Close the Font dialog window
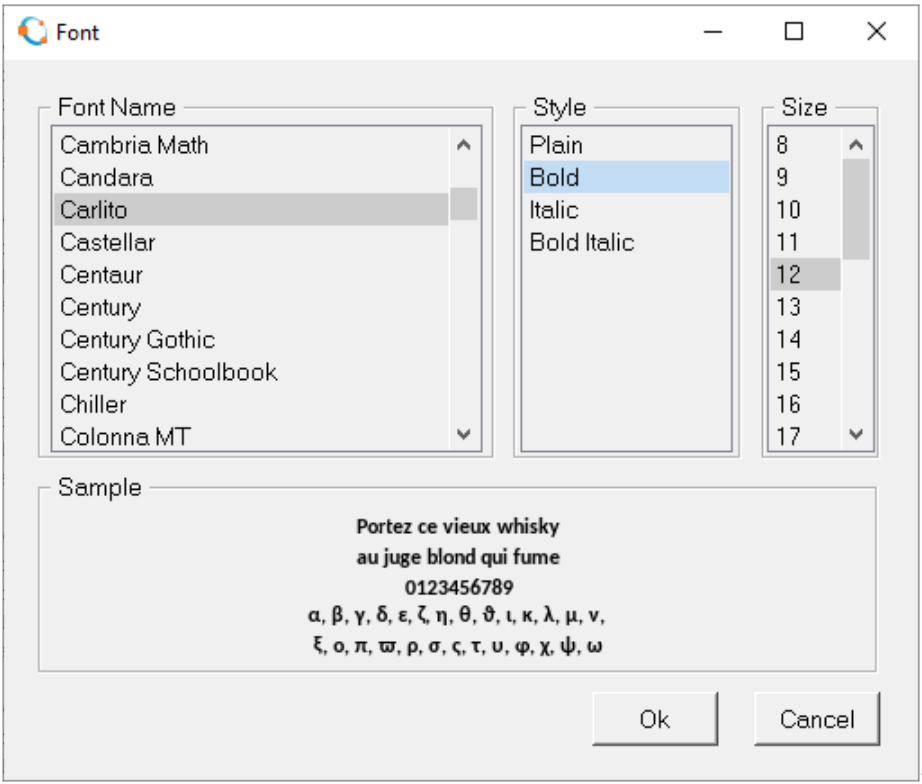Screen dimensions: 922x784 876,31
